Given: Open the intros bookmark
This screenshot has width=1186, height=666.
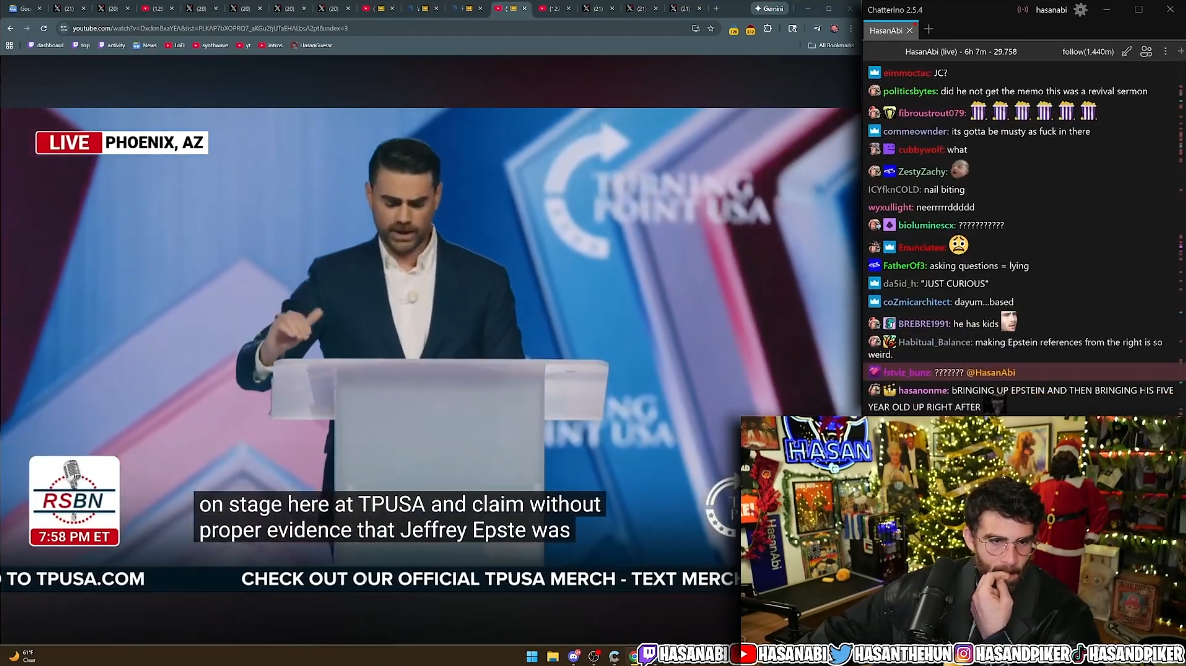Looking at the screenshot, I should [x=271, y=45].
